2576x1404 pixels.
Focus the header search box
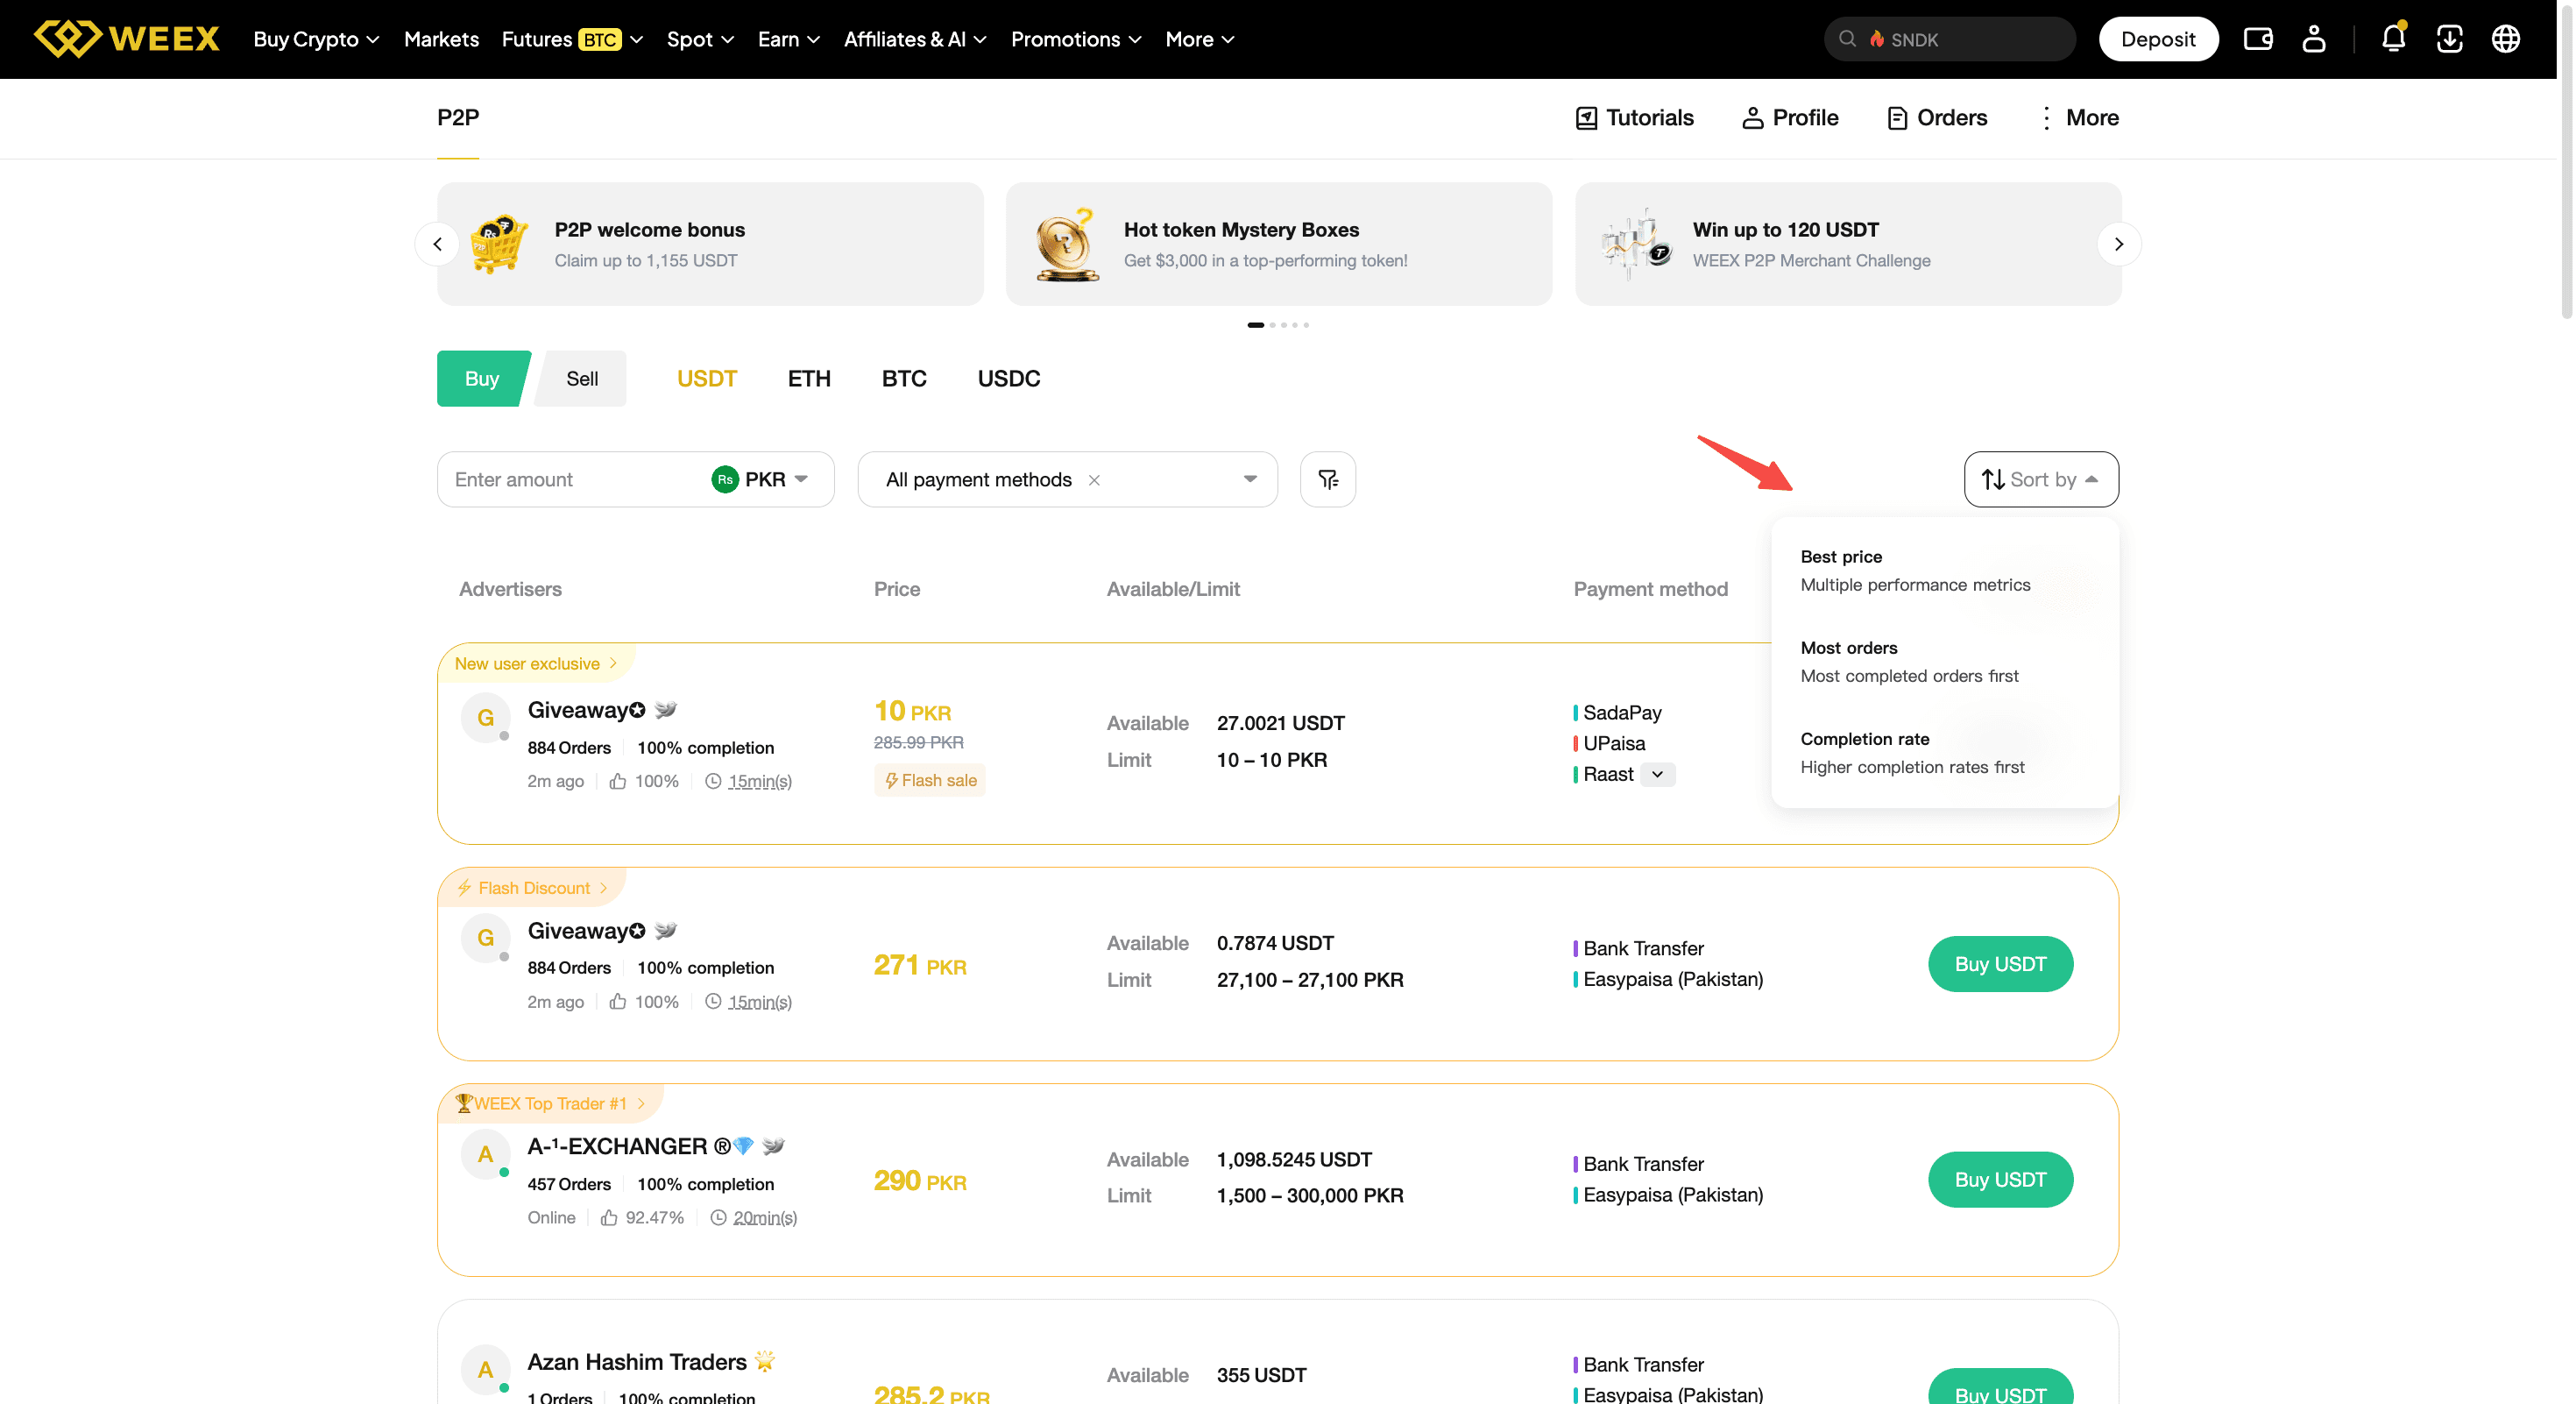1949,39
